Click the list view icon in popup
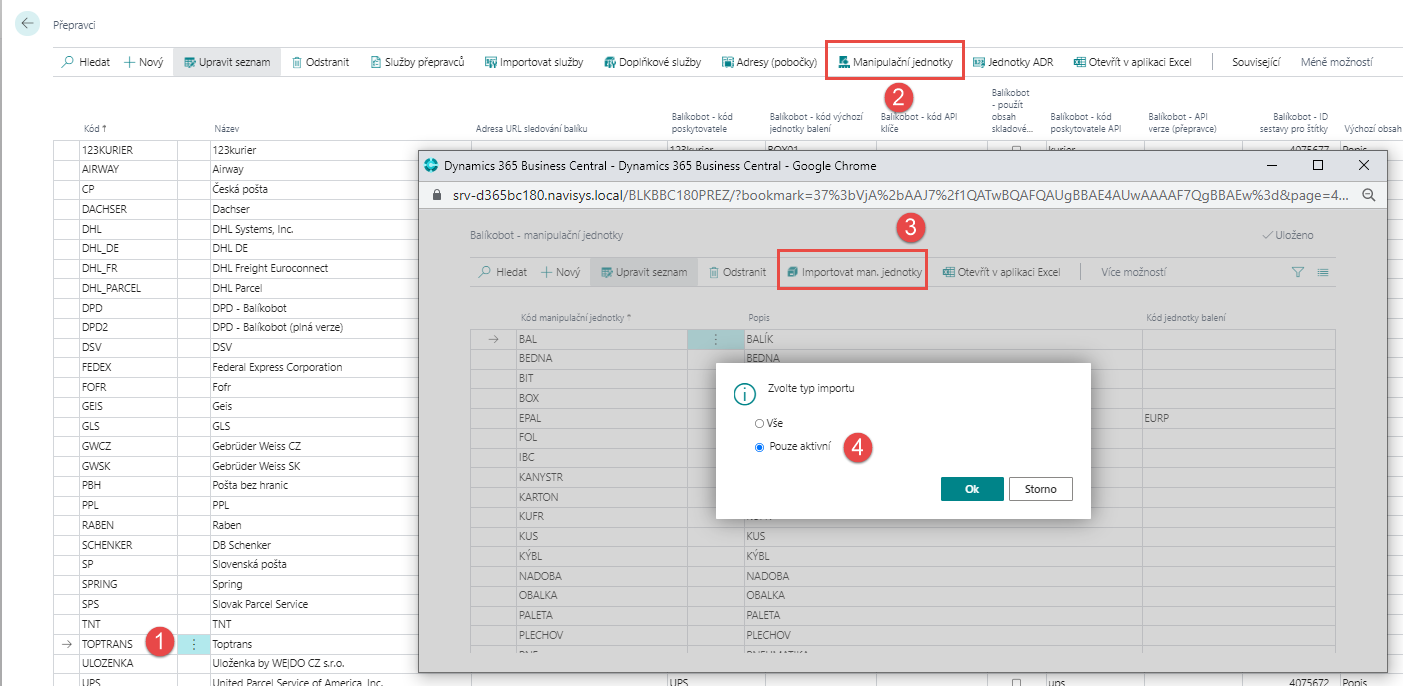 pos(1322,272)
